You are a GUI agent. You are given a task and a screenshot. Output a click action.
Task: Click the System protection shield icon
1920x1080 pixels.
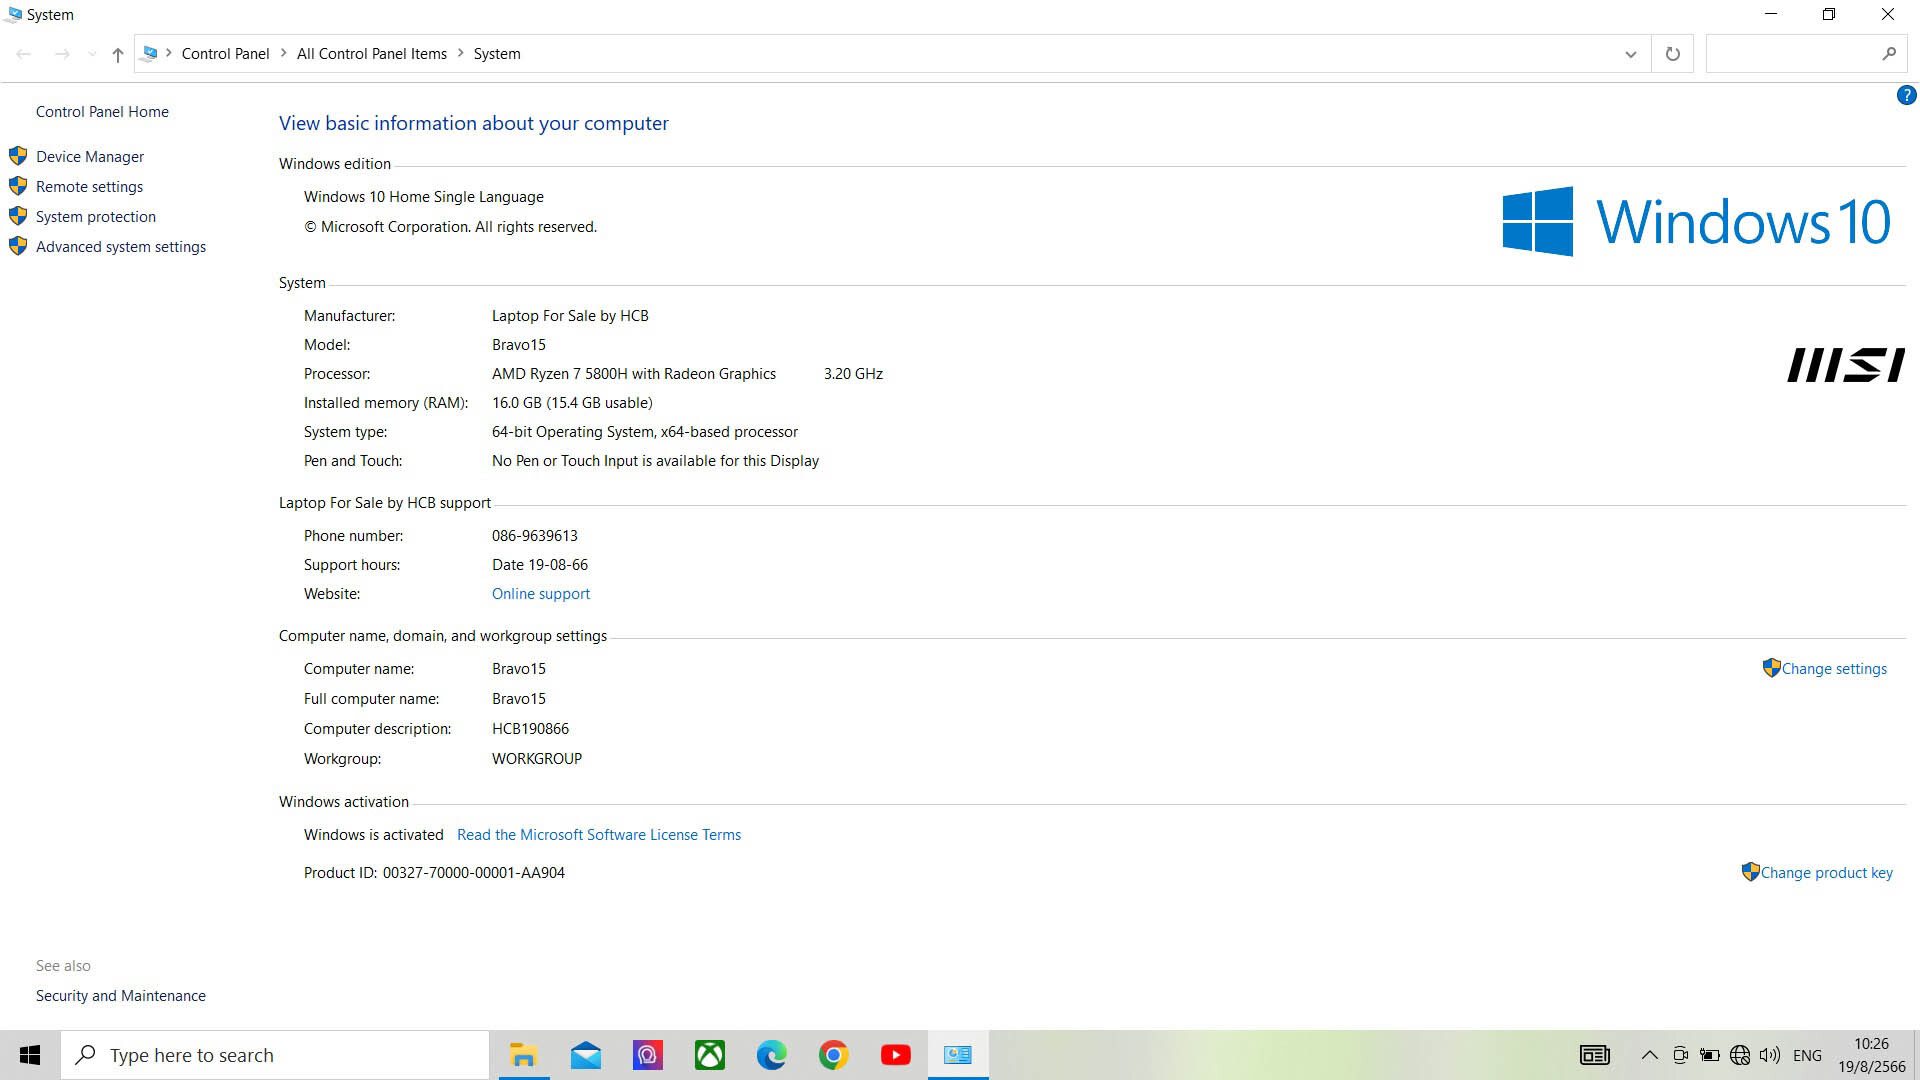tap(18, 216)
